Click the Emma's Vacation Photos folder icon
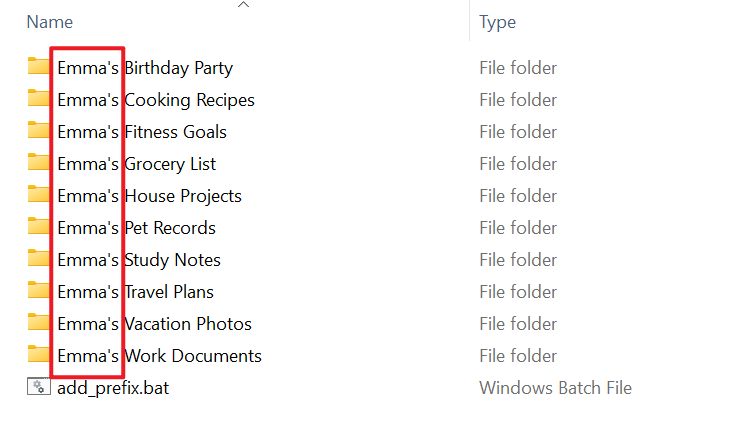Screen dimensions: 731x427 [38, 324]
